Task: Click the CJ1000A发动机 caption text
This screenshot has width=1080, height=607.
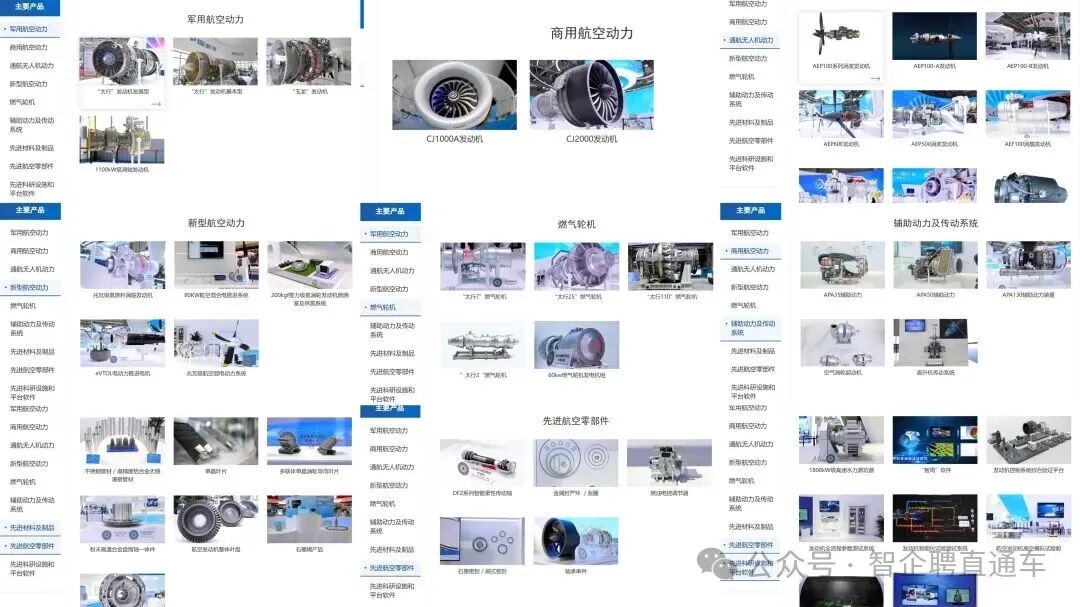Action: 455,139
